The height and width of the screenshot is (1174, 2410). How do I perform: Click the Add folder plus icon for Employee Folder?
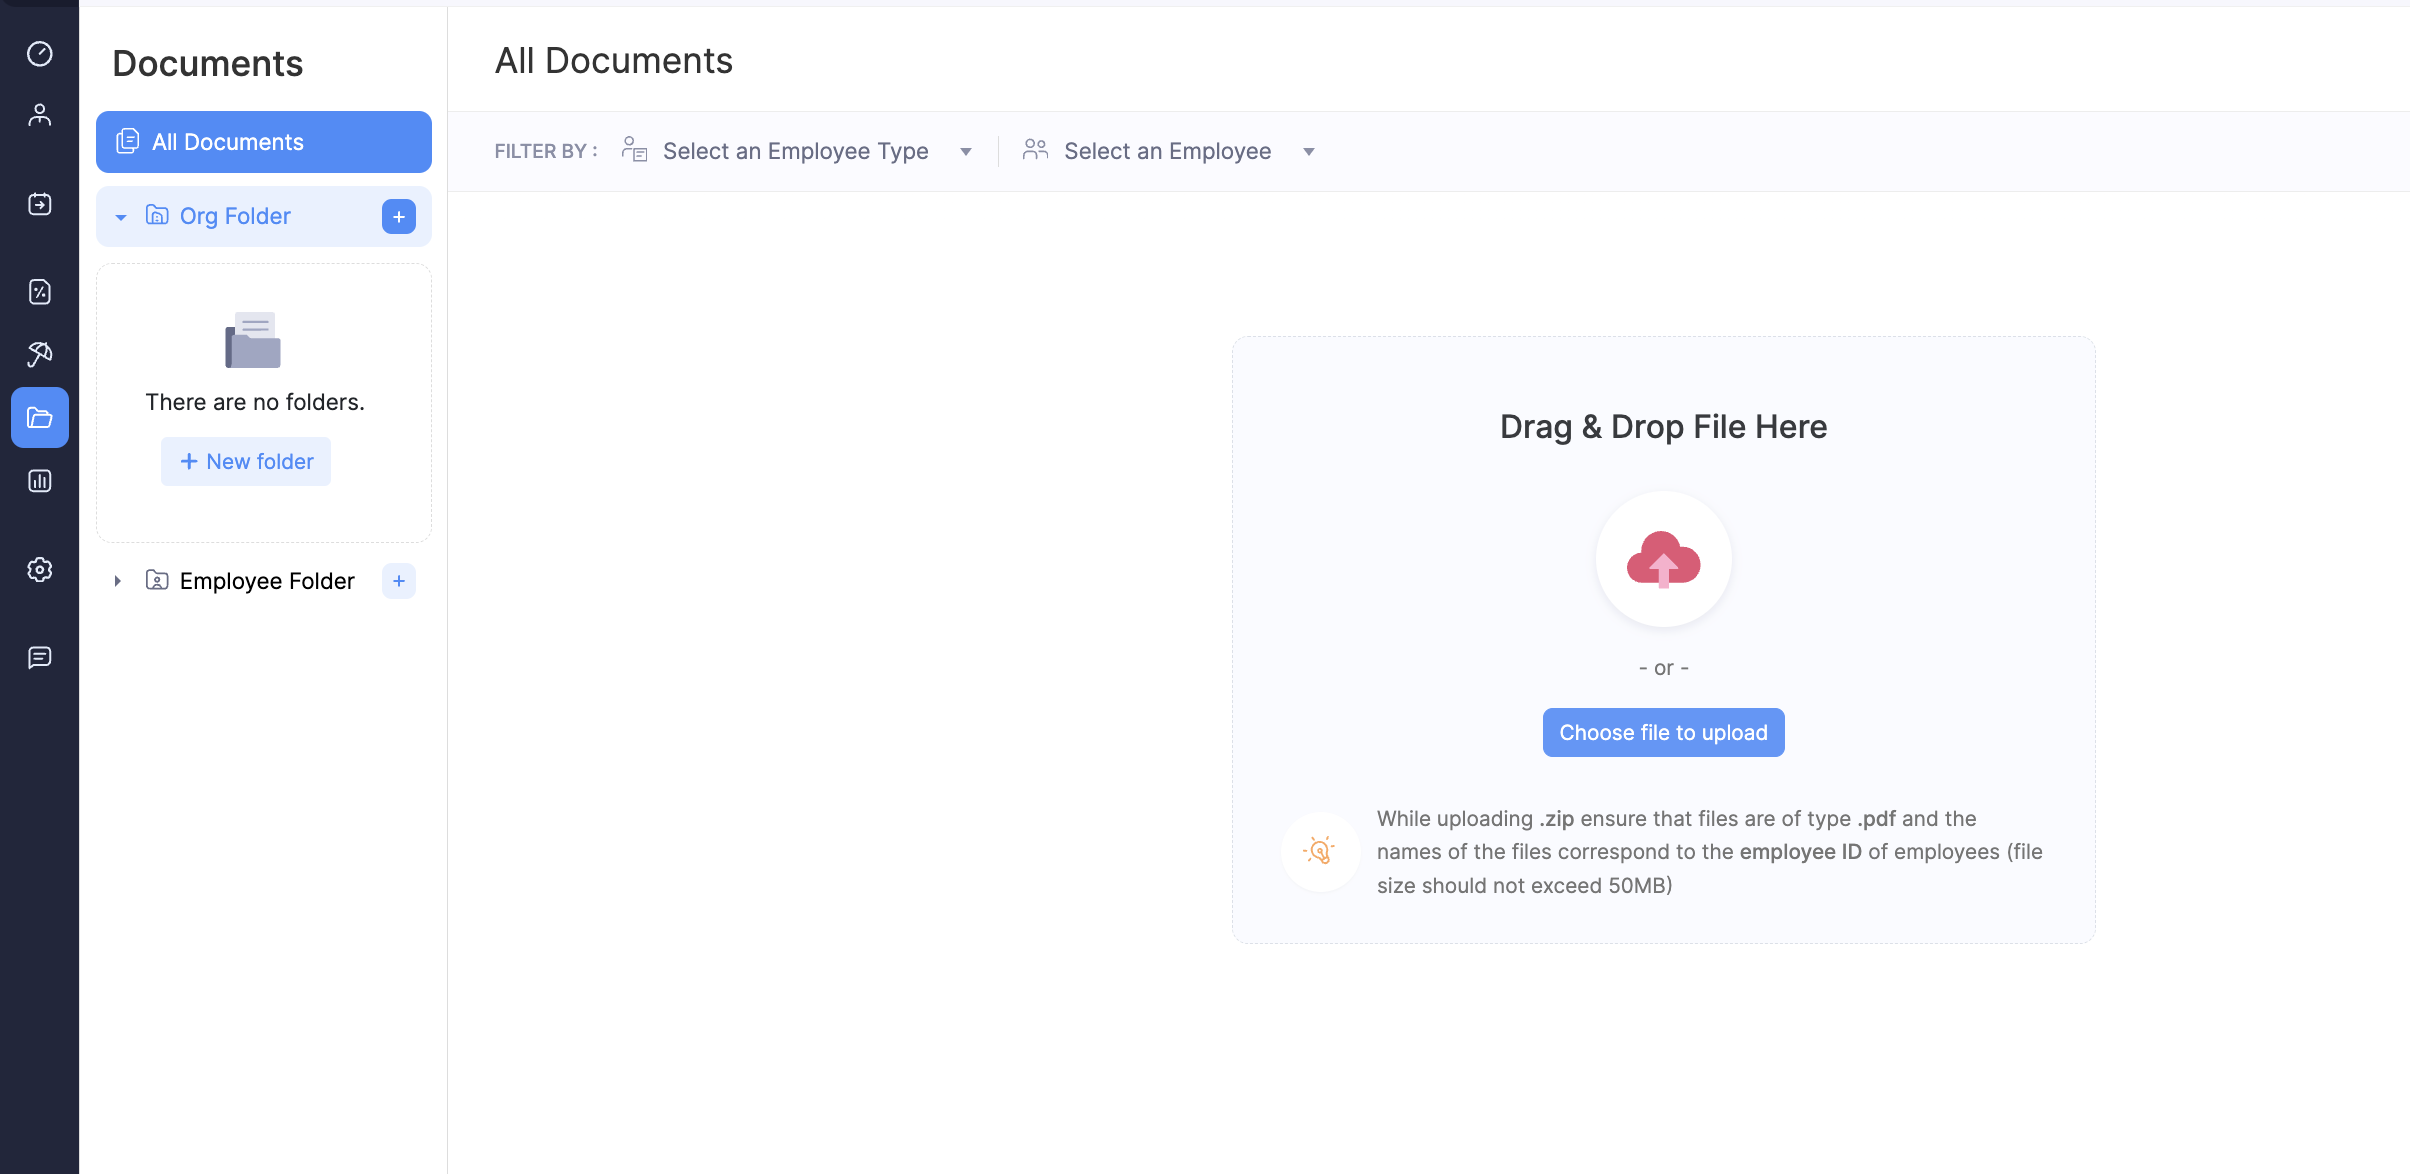(397, 579)
